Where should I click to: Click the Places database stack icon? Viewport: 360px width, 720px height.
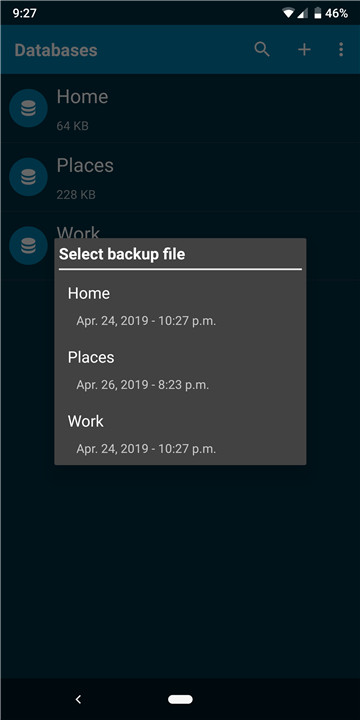28,177
